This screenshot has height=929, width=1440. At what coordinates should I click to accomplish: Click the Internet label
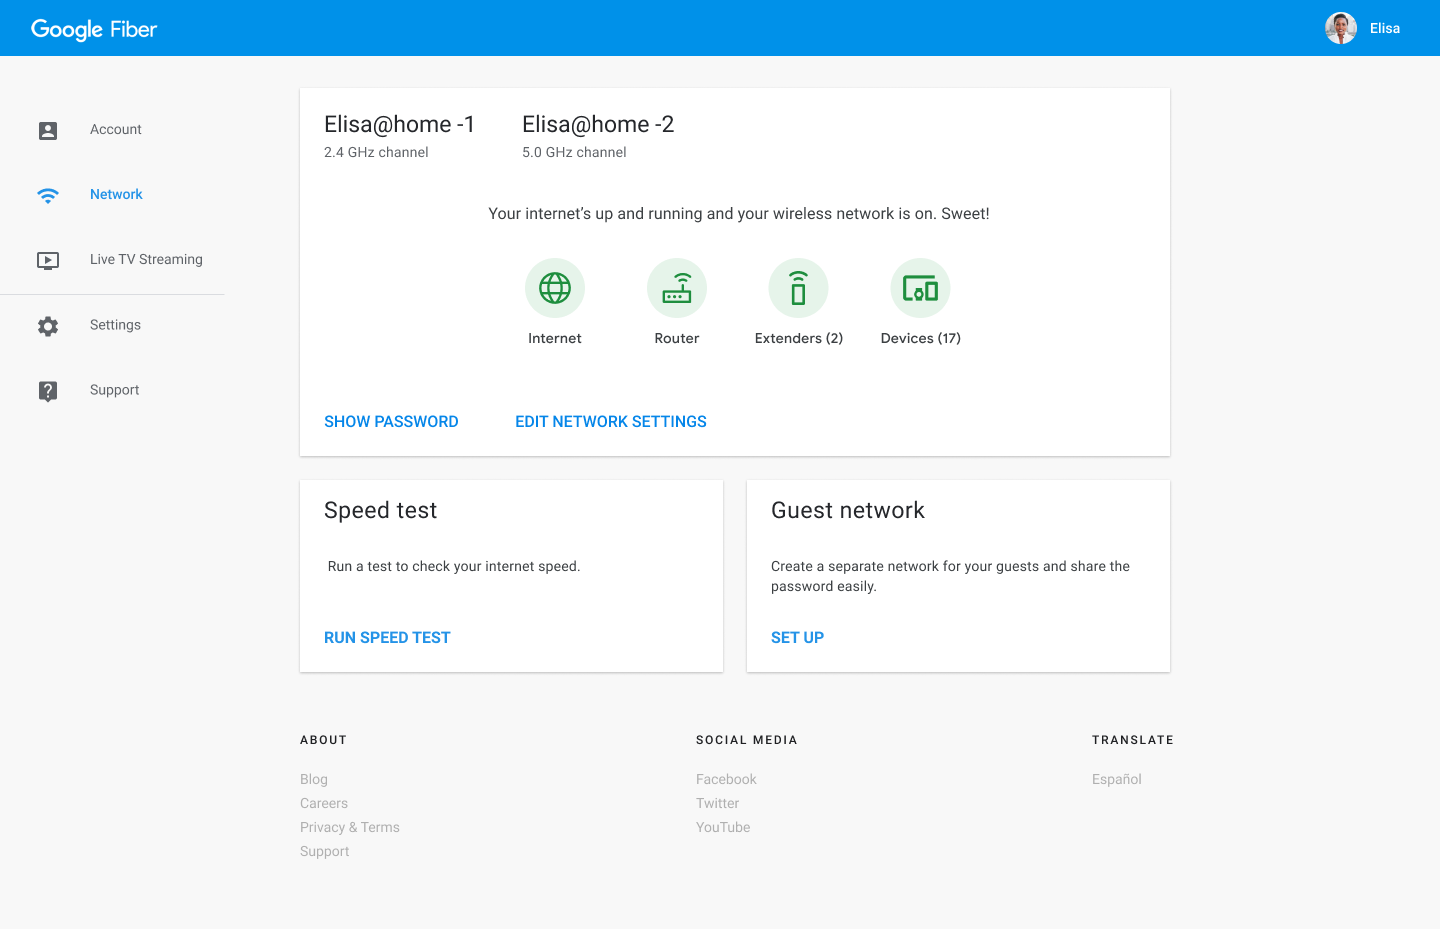[555, 338]
